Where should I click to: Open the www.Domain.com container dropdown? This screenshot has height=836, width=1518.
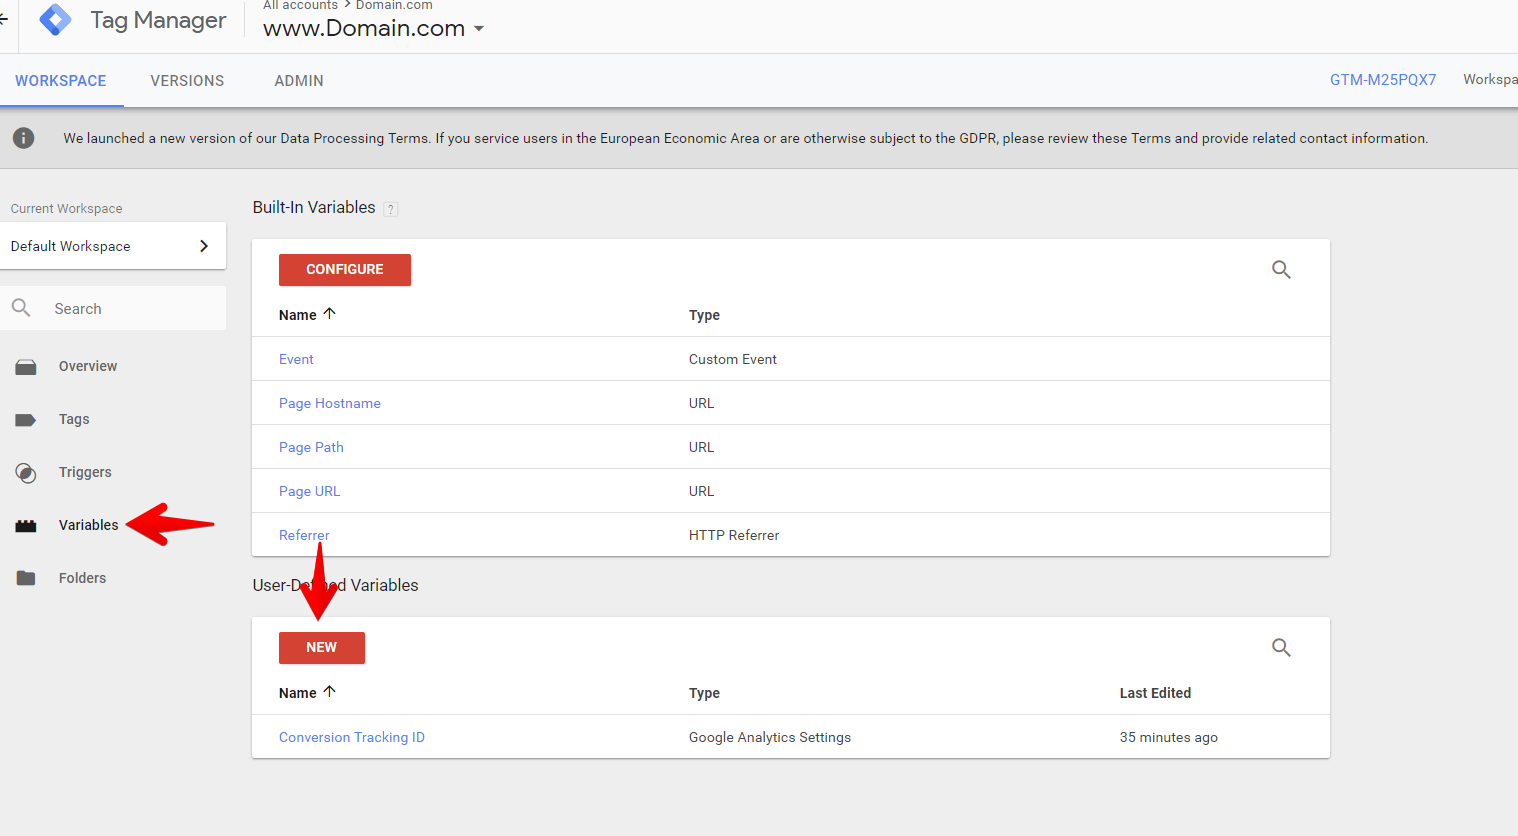373,28
